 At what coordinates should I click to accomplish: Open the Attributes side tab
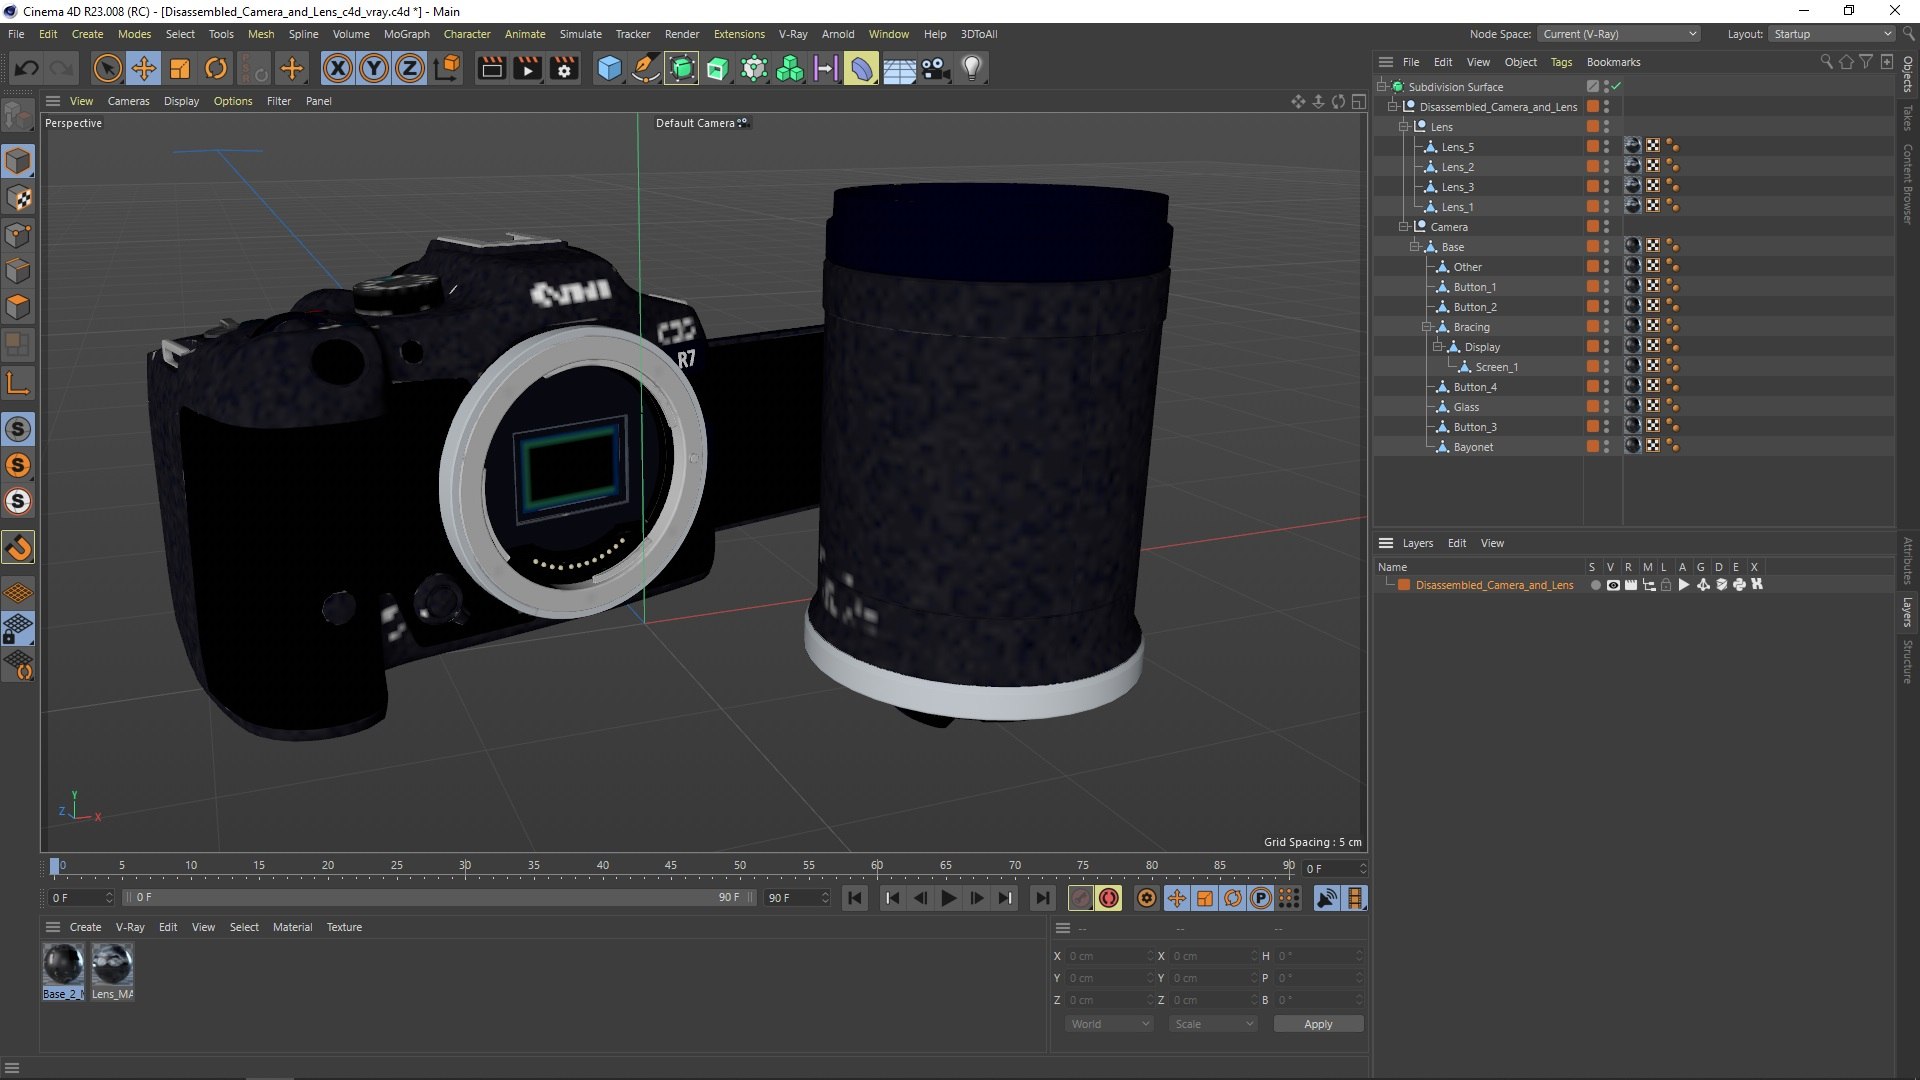tap(1908, 561)
